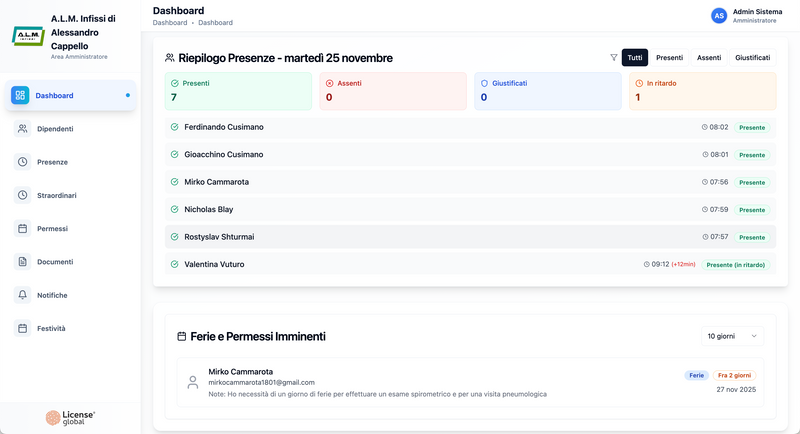Select Valentina Vuturo attendance row

(x=470, y=264)
